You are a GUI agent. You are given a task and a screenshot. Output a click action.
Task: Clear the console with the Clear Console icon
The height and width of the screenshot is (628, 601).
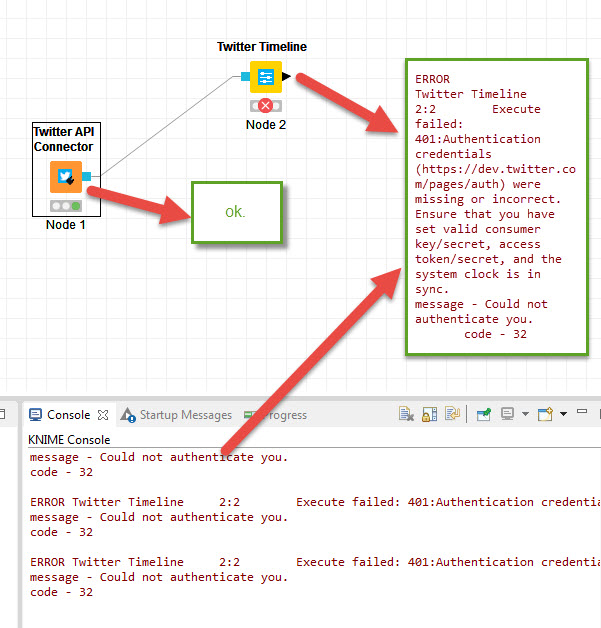(x=406, y=414)
